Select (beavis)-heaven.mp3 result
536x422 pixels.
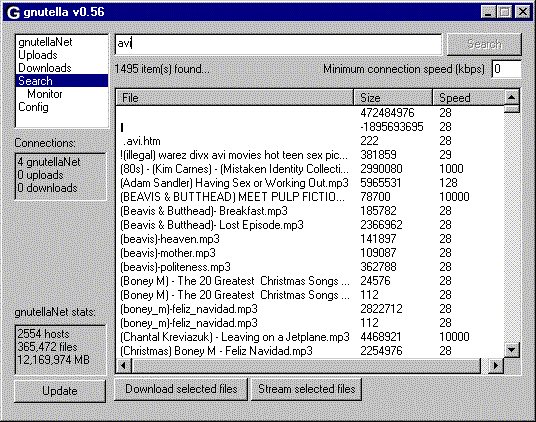click(x=310, y=239)
